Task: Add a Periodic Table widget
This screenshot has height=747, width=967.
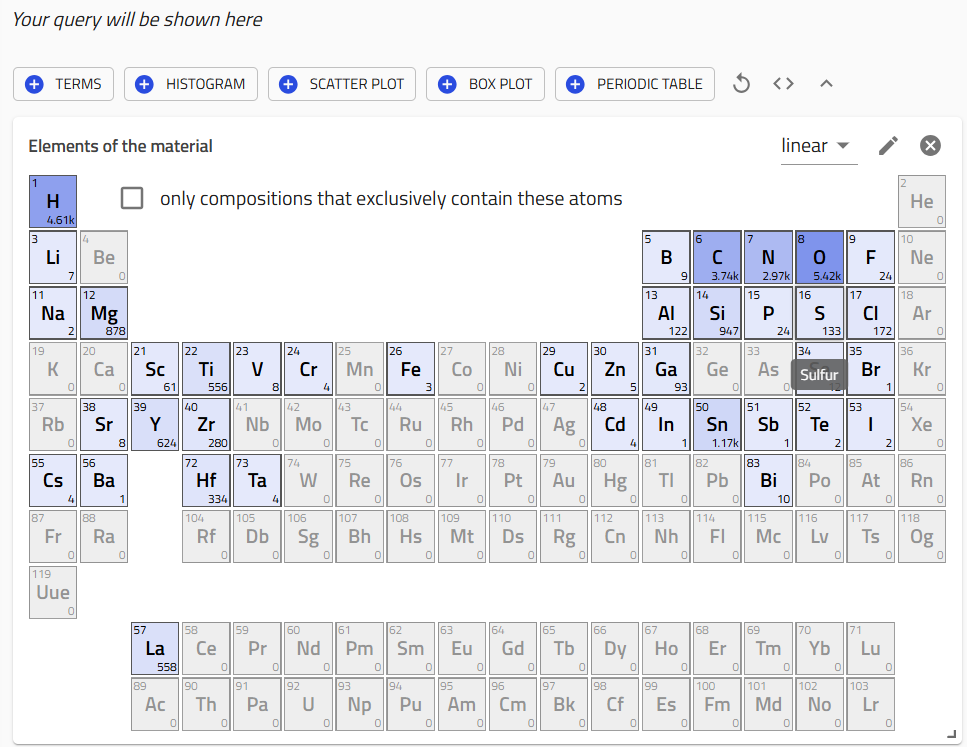Action: (635, 84)
